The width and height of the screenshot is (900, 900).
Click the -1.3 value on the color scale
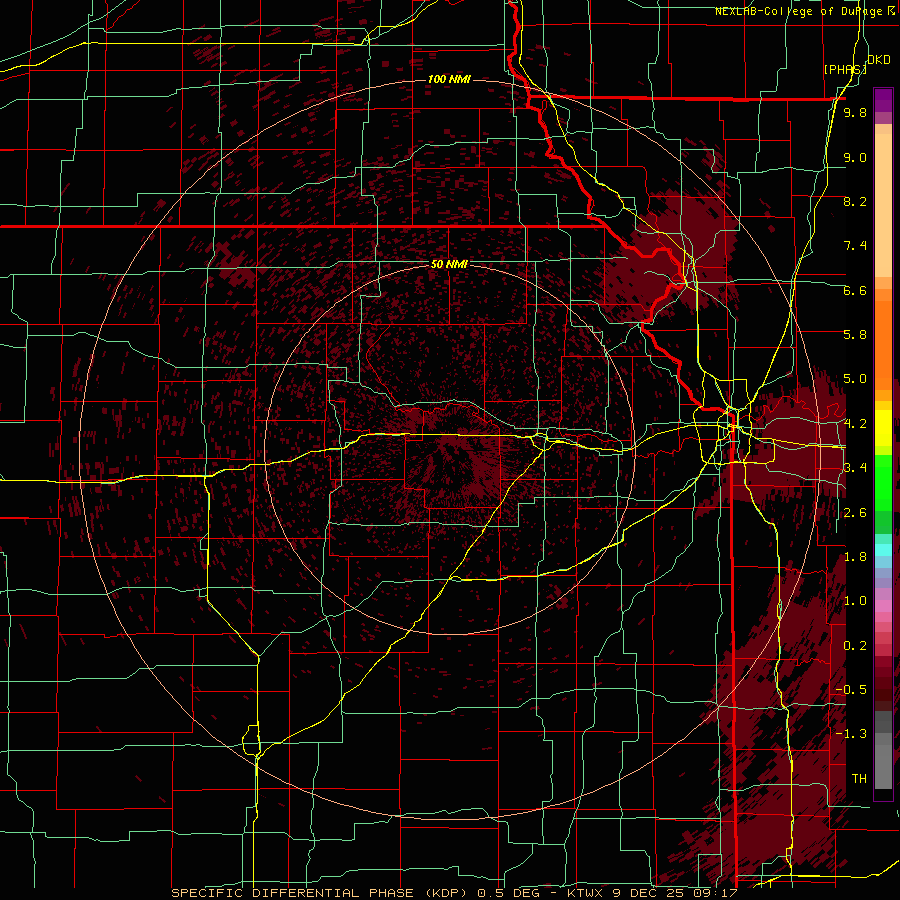coord(851,734)
